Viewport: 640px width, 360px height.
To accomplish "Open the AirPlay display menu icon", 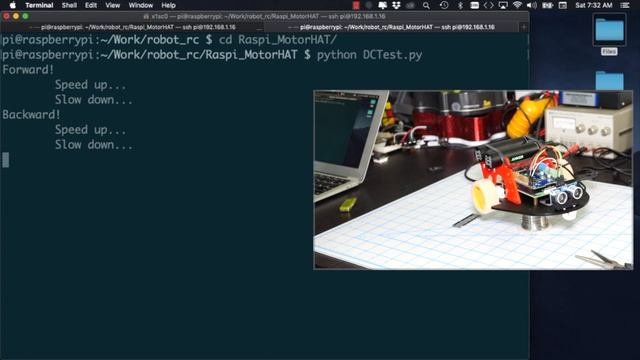I will (503, 5).
